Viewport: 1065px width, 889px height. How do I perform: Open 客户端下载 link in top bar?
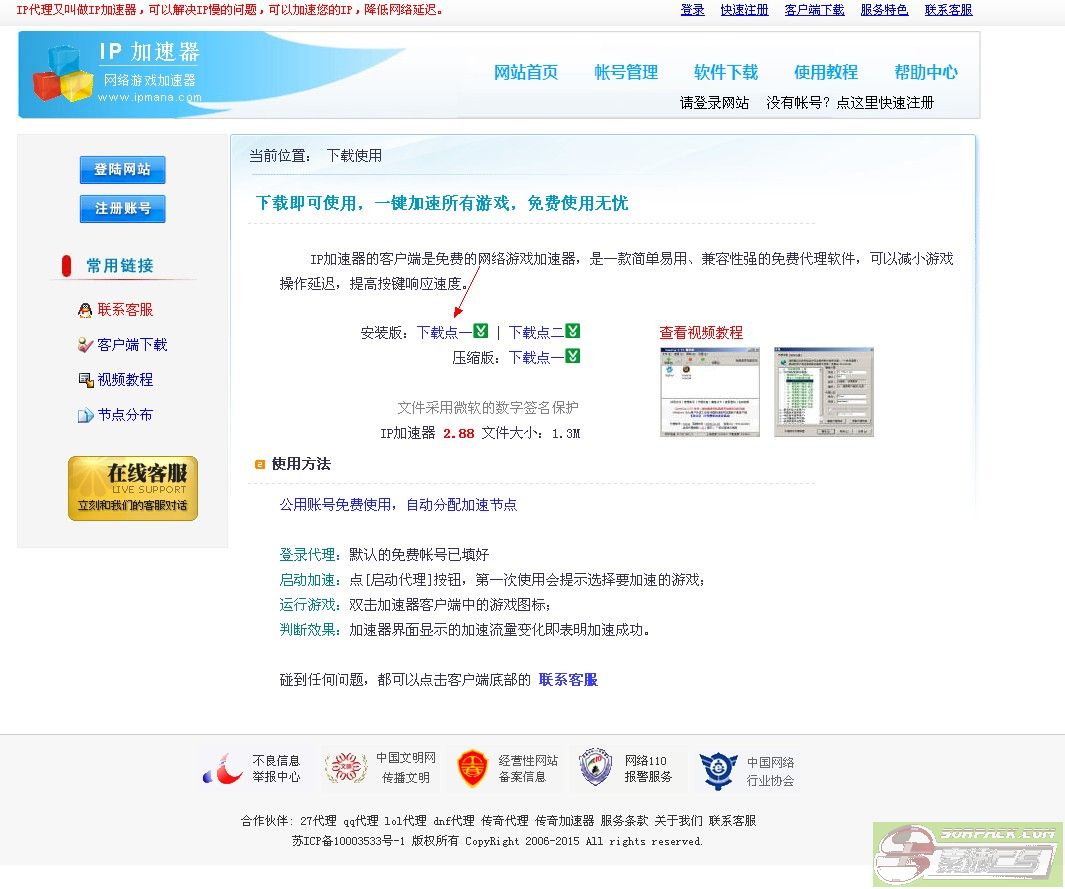pos(814,10)
